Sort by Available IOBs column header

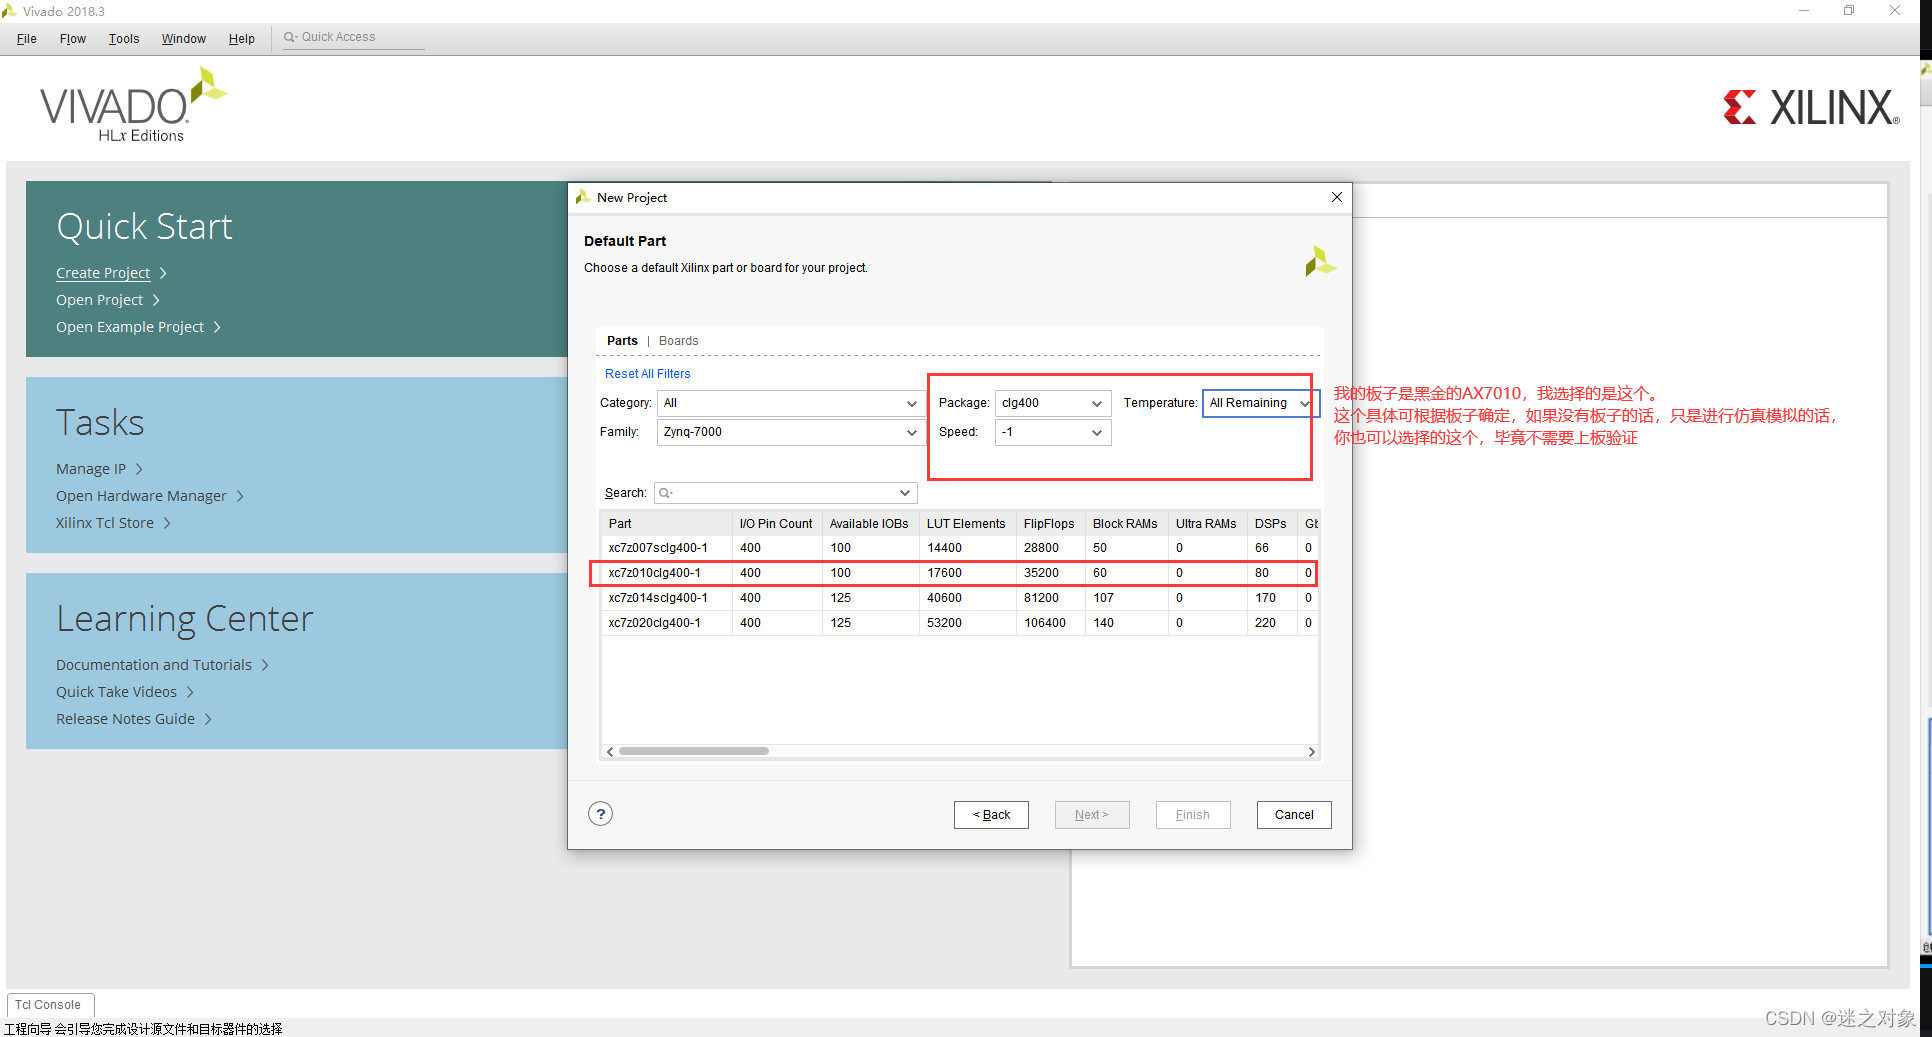pyautogui.click(x=869, y=524)
